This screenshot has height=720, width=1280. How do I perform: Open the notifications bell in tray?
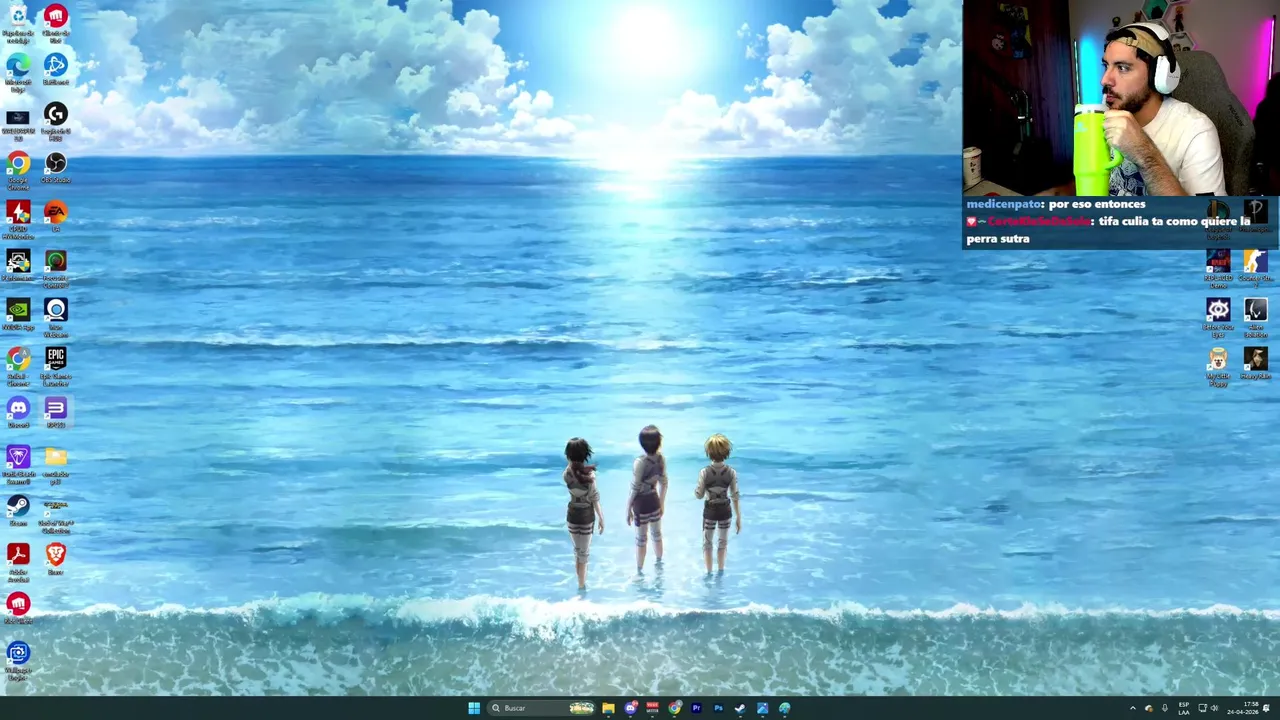1267,708
